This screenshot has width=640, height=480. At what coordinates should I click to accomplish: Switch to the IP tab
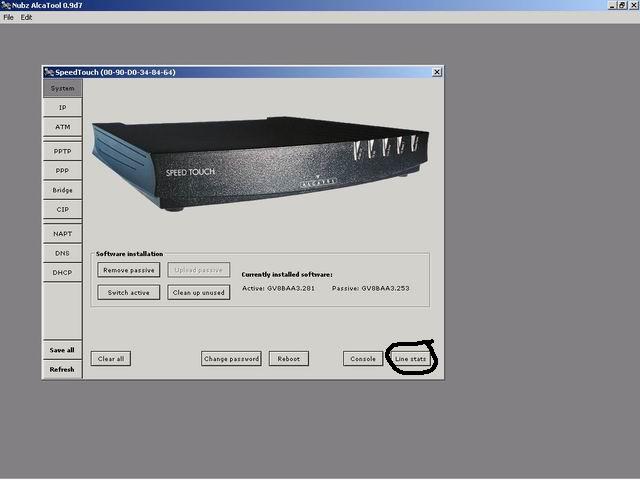point(62,107)
